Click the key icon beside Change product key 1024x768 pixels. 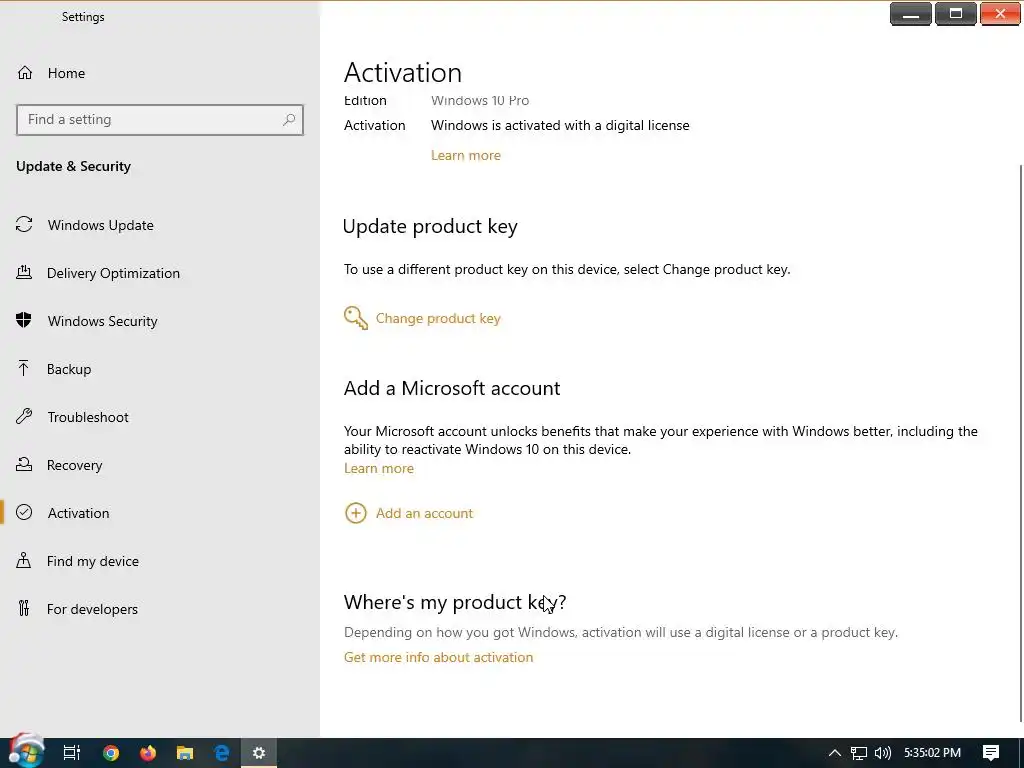[x=356, y=318]
